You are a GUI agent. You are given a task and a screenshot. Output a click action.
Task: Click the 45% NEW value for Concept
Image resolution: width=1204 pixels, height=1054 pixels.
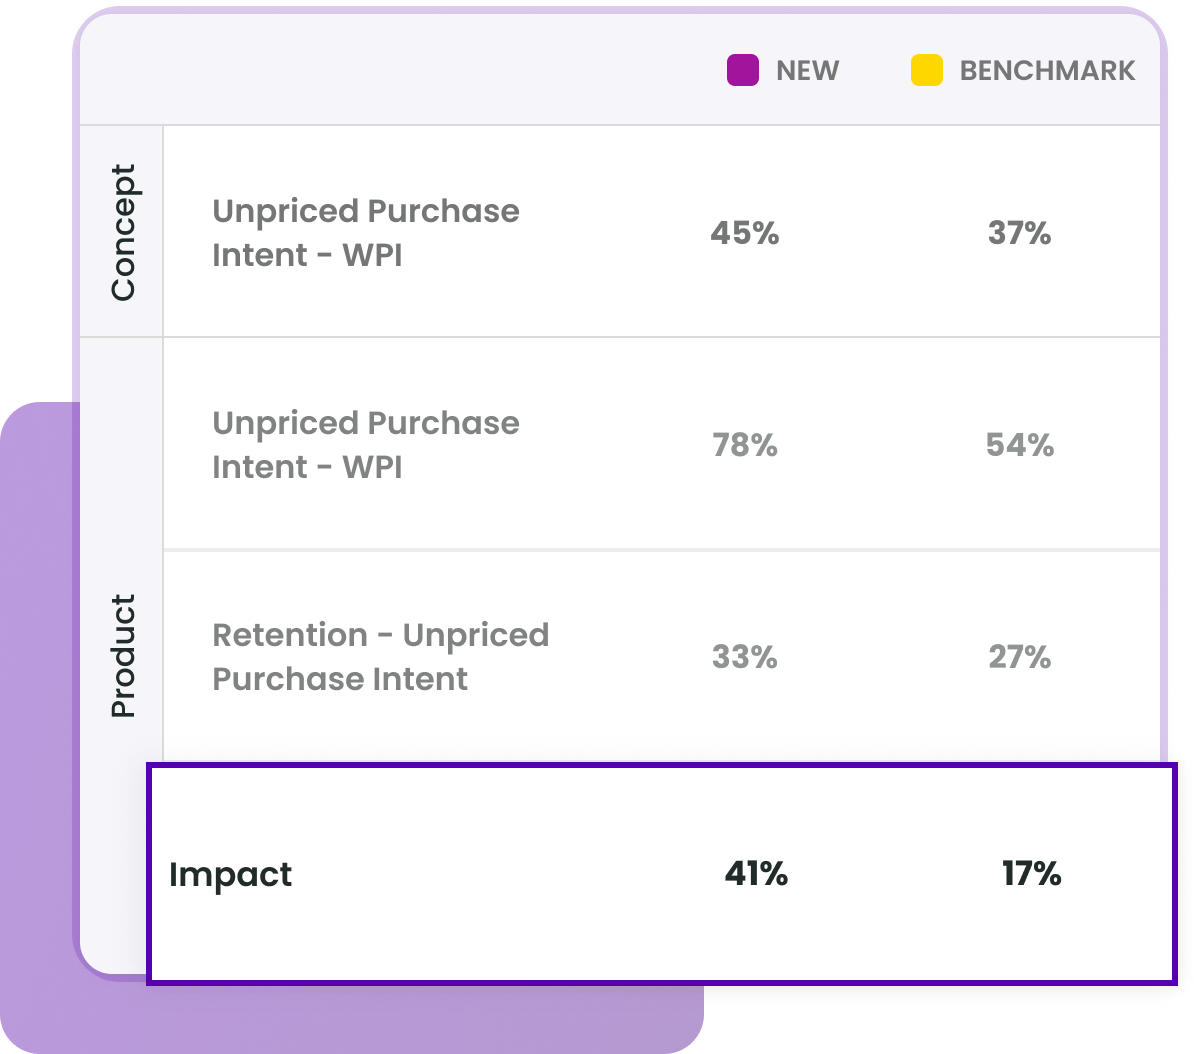[745, 233]
